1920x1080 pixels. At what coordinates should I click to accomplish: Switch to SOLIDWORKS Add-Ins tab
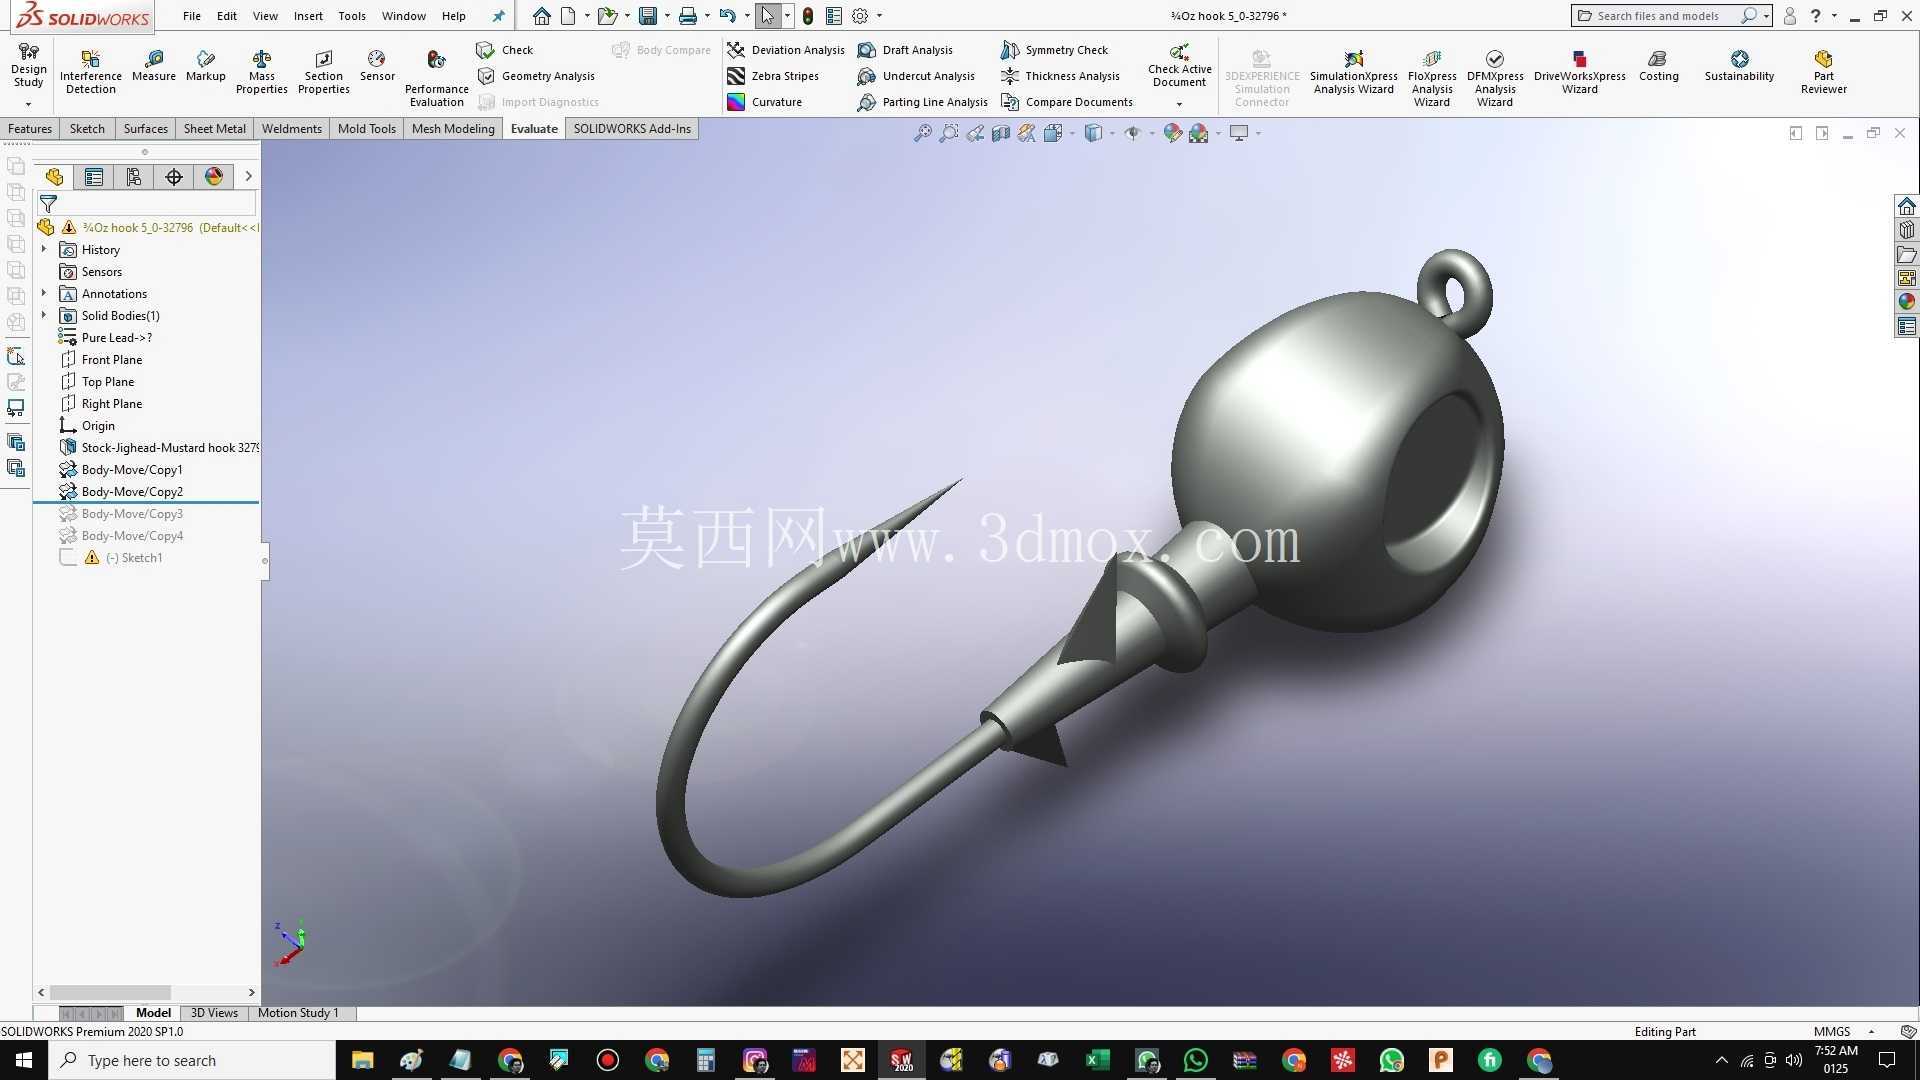[x=632, y=129]
